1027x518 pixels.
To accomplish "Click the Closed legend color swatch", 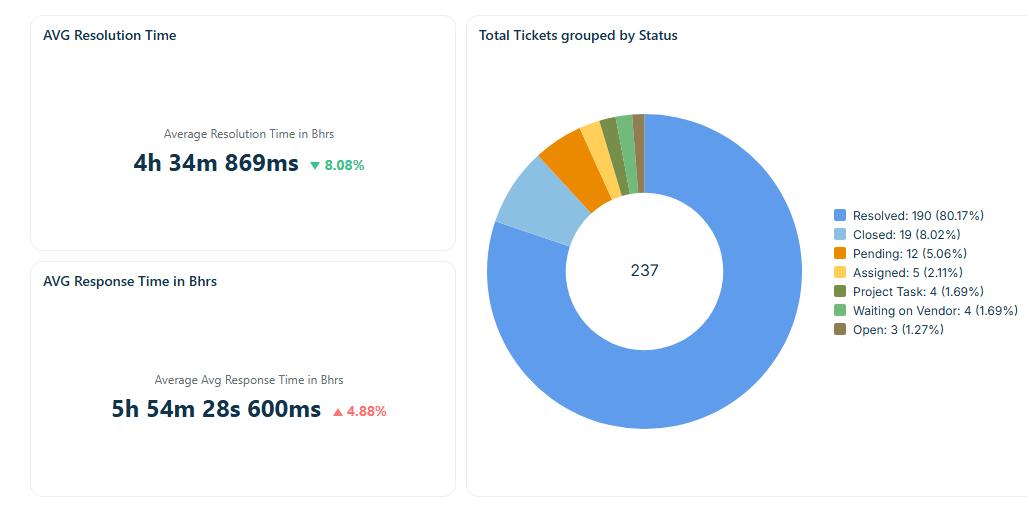I will tap(840, 234).
